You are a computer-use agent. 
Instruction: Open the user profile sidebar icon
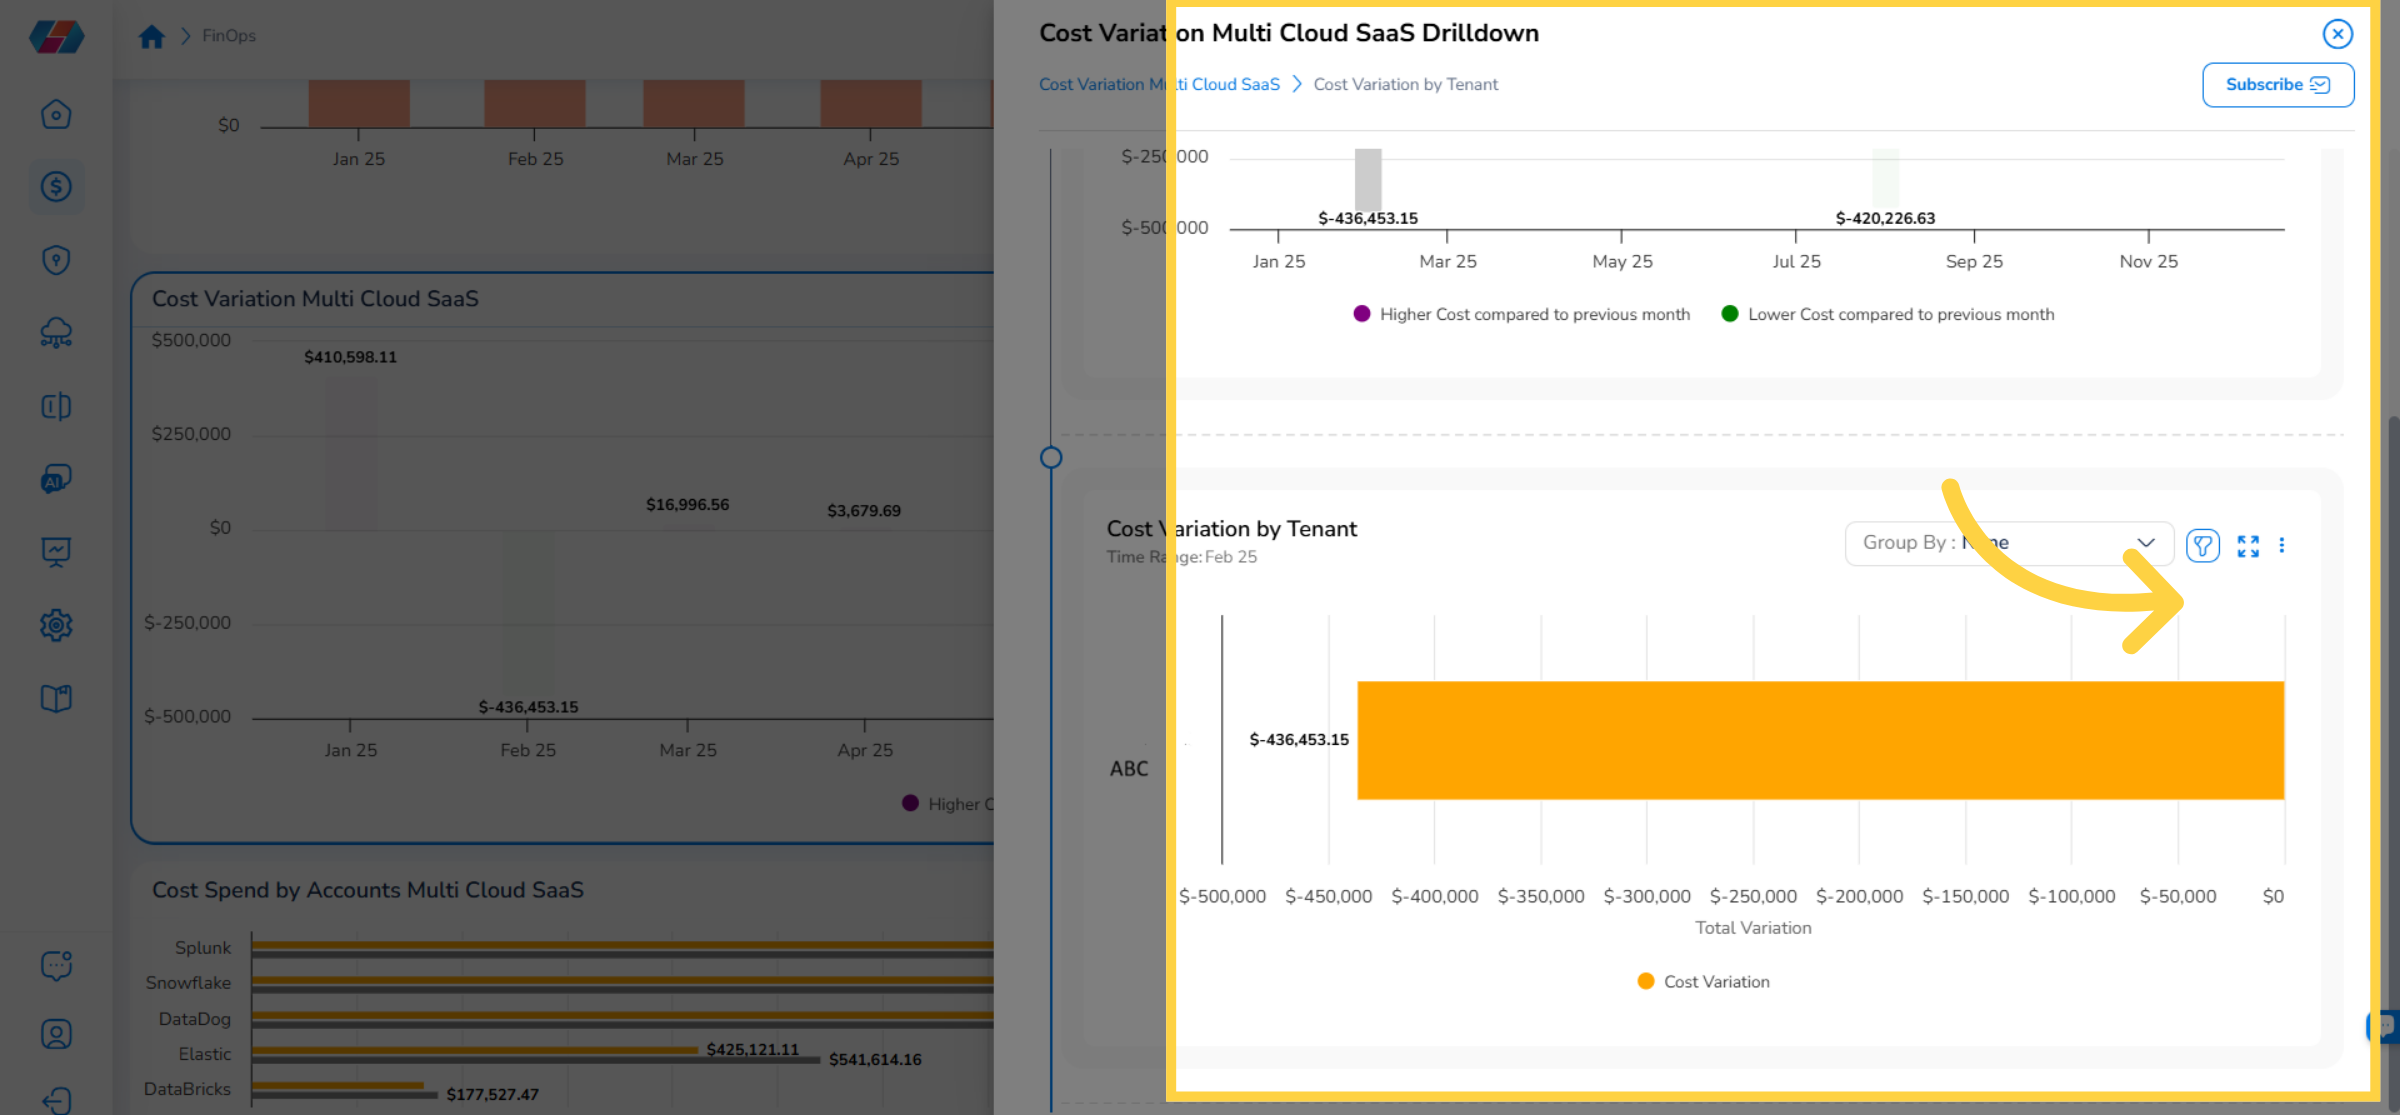click(x=56, y=1033)
